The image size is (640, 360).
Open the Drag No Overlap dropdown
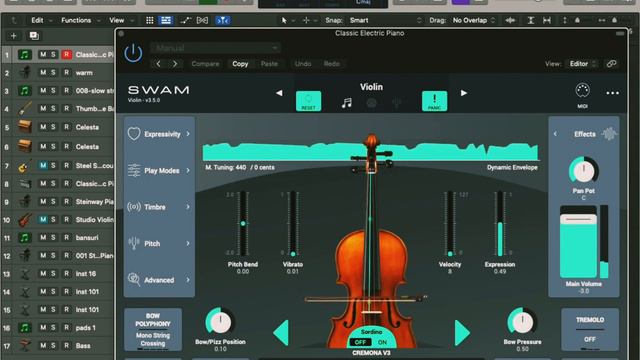(473, 20)
